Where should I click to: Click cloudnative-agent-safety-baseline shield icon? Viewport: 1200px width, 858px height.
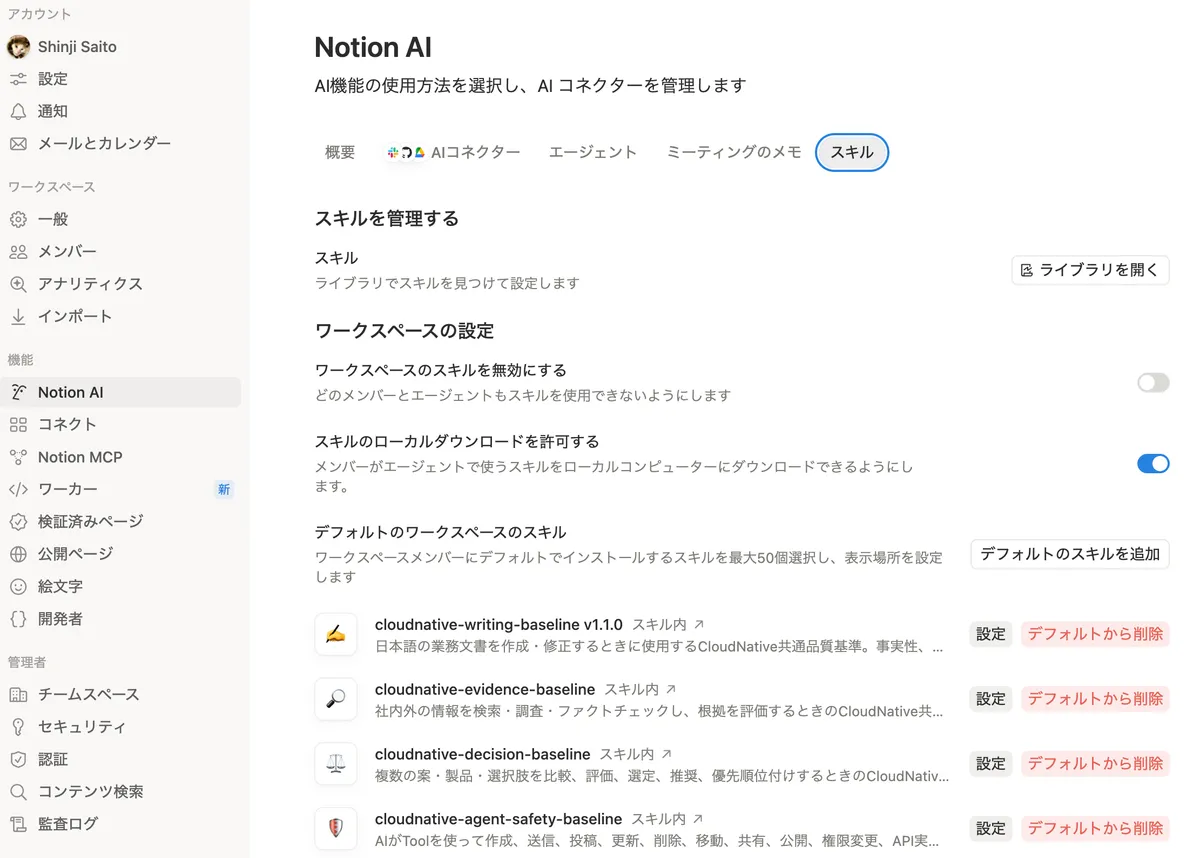336,828
